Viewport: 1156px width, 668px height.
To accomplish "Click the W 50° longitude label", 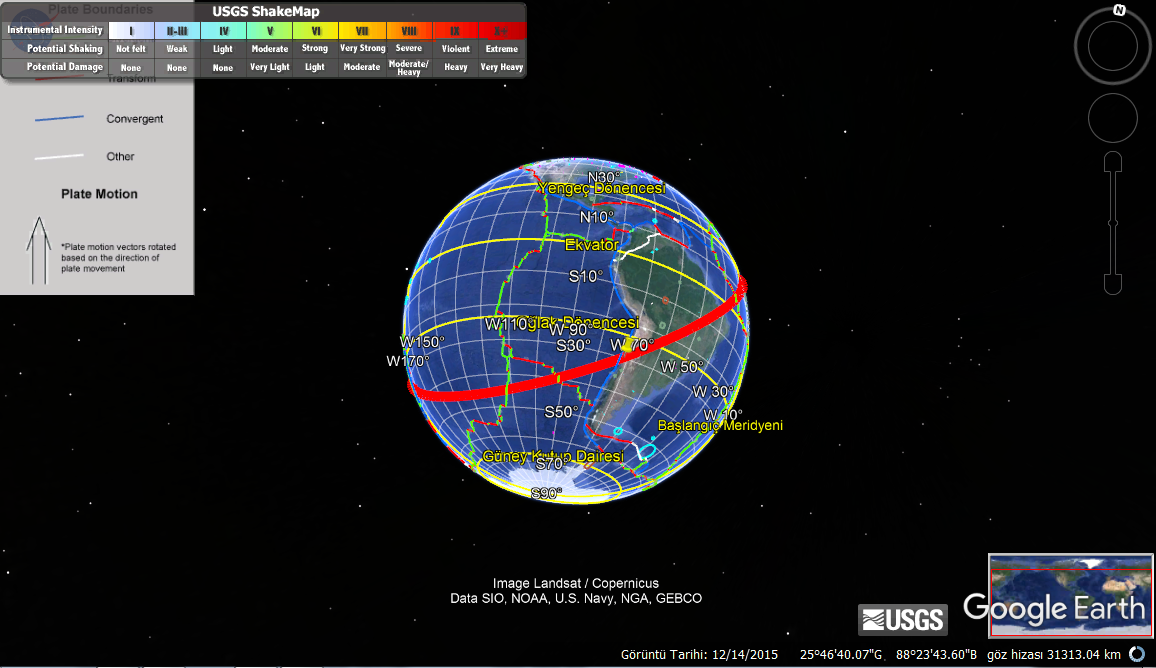I will (682, 366).
